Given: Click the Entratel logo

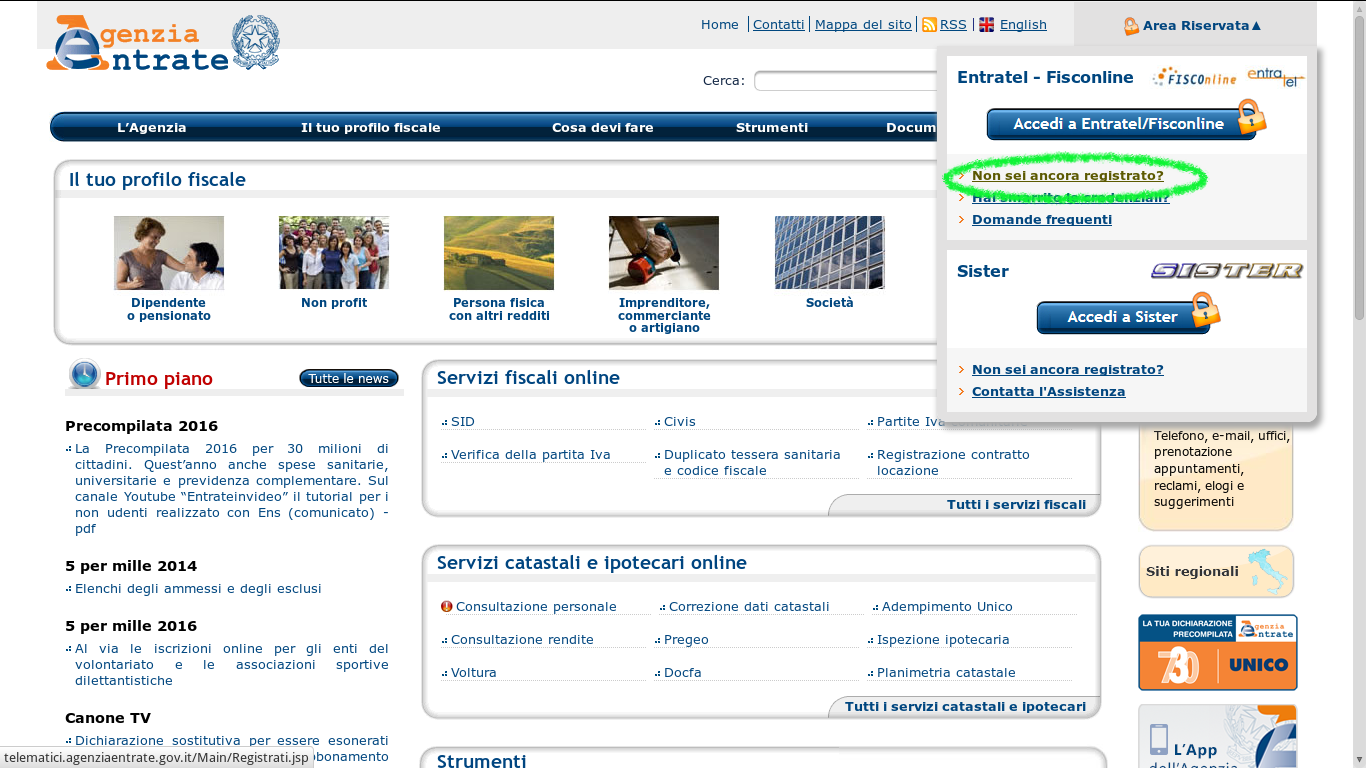Looking at the screenshot, I should (1276, 77).
